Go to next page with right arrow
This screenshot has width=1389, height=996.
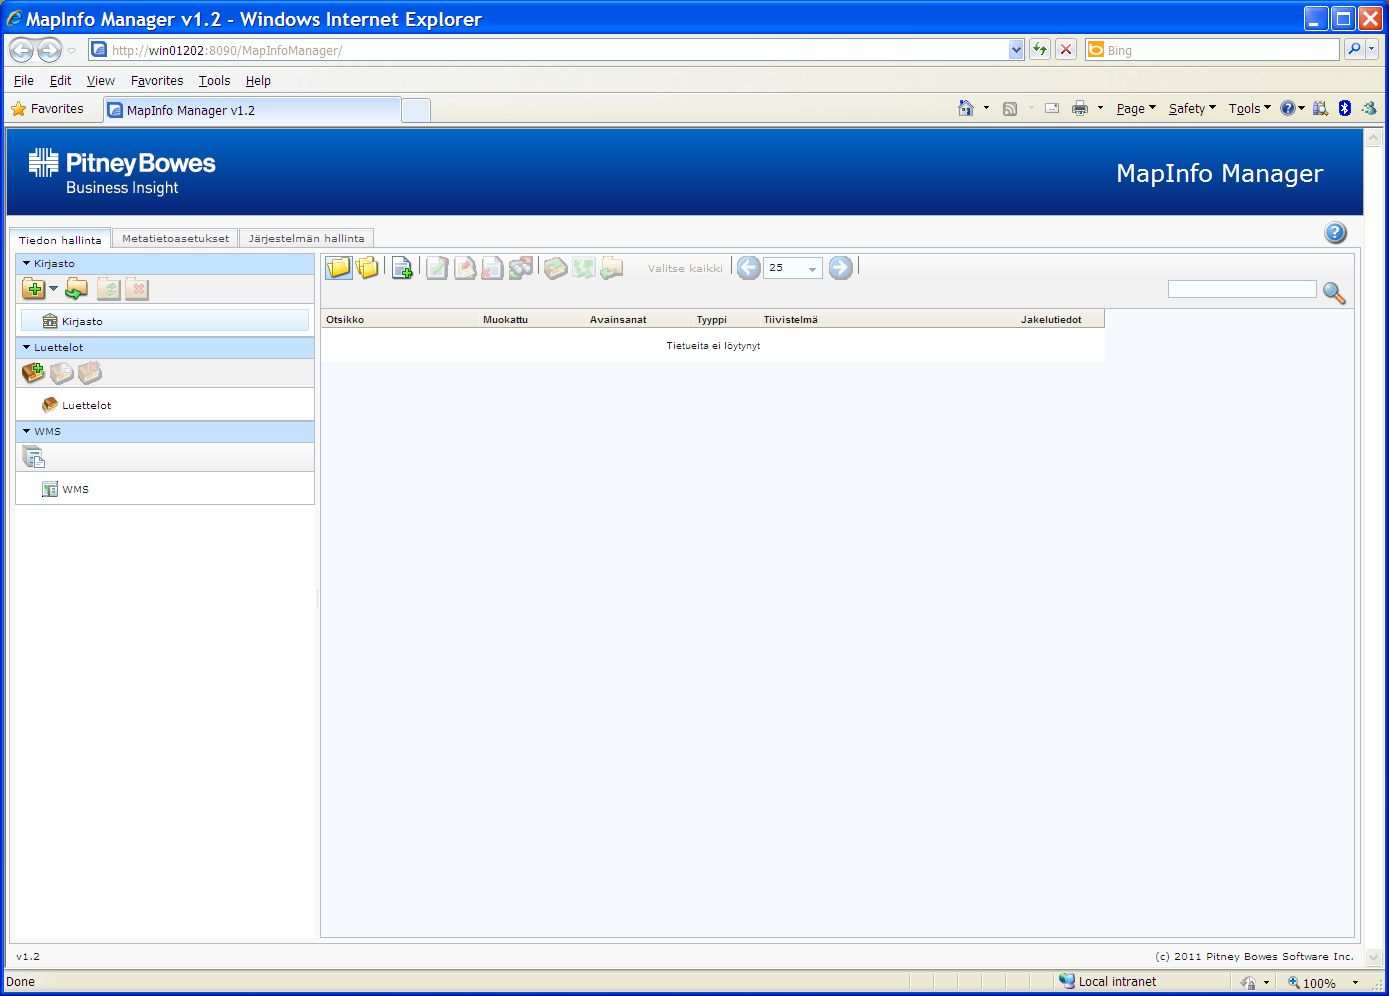[x=841, y=267]
